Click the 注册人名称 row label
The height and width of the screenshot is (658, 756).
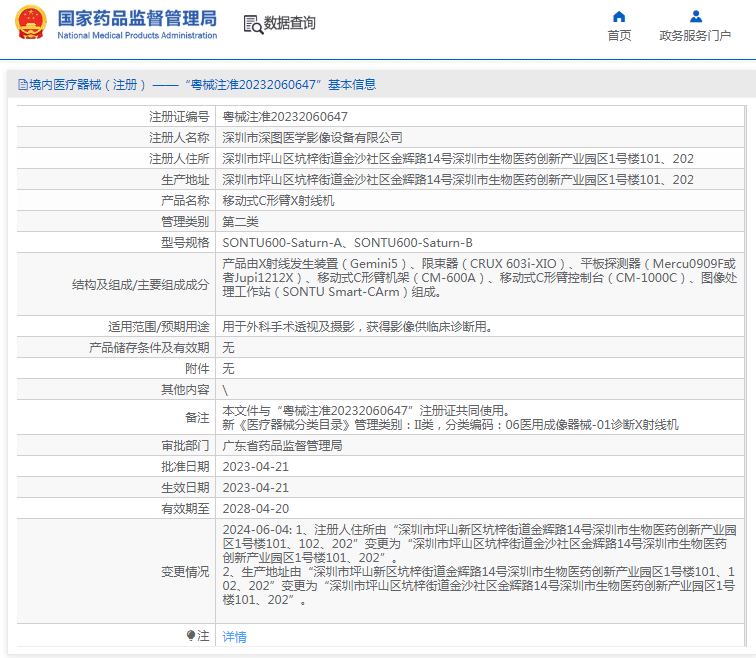tap(179, 138)
